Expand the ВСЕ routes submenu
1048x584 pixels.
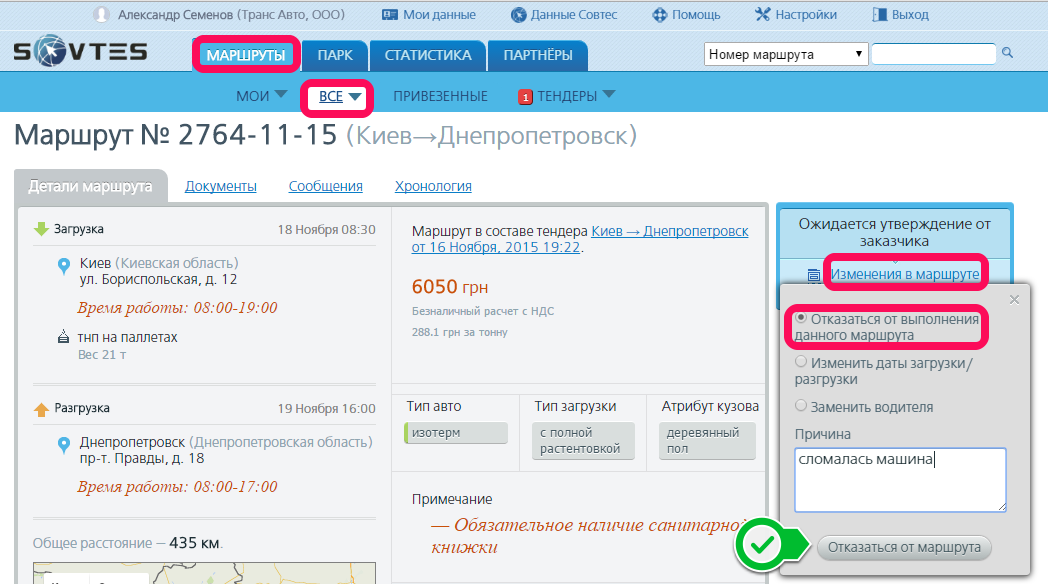click(x=355, y=96)
